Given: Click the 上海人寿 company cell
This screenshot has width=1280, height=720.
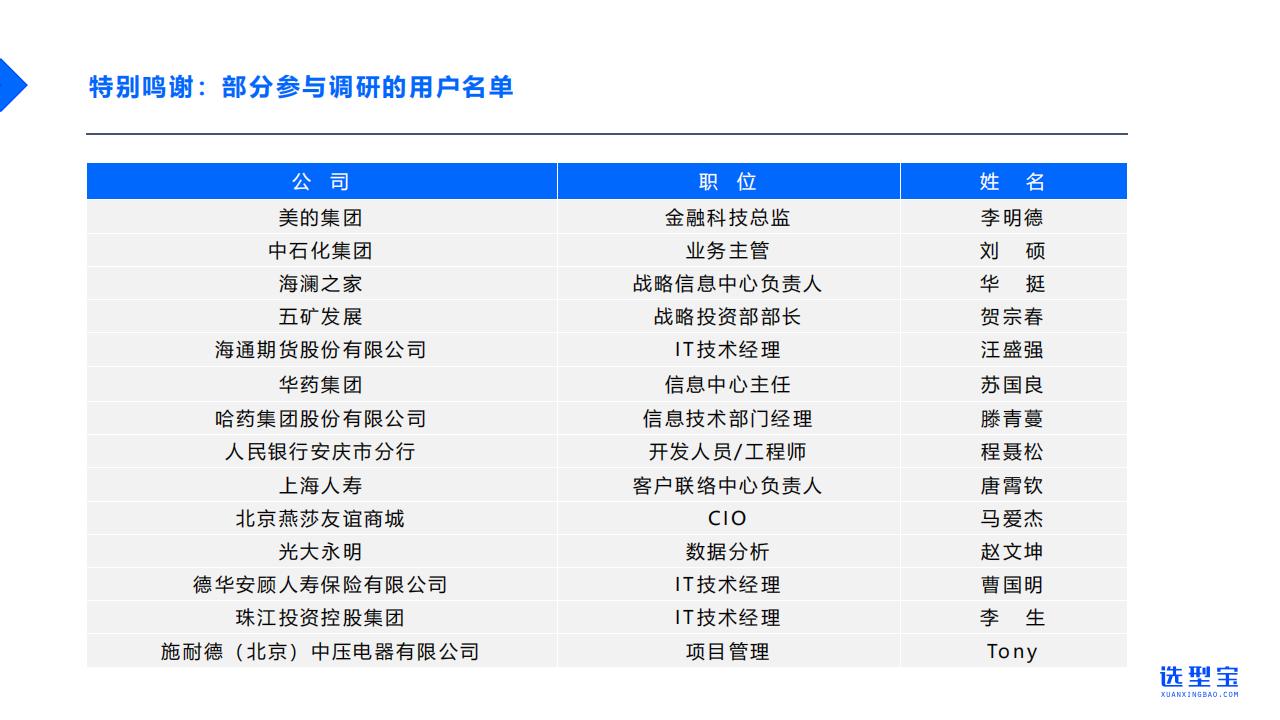Looking at the screenshot, I should click(x=321, y=485).
